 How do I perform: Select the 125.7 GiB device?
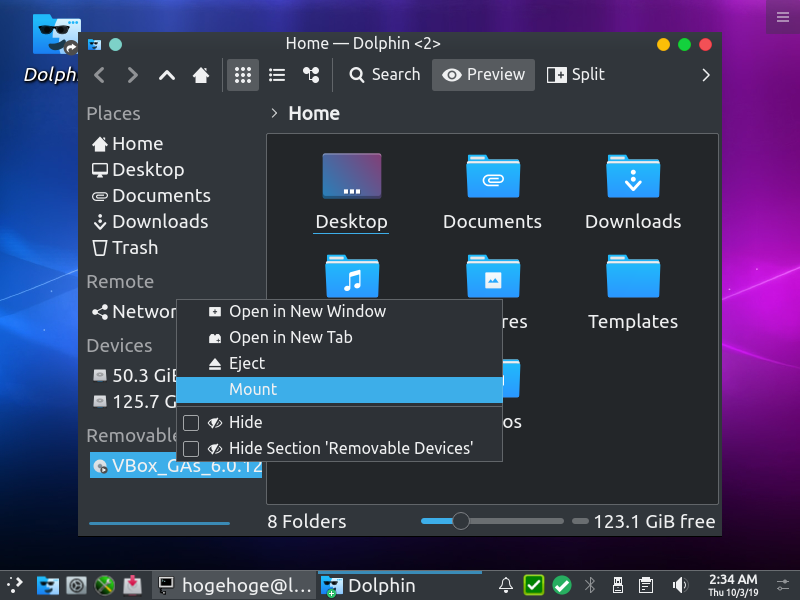[x=133, y=402]
